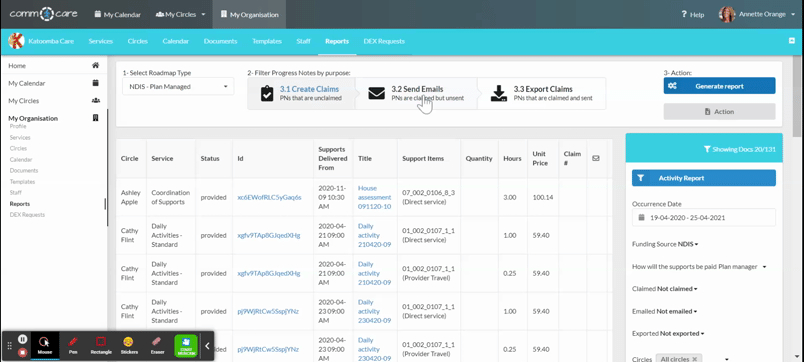The image size is (804, 362).
Task: Click the building icon beside sidebar My Organisation
Action: tap(95, 118)
